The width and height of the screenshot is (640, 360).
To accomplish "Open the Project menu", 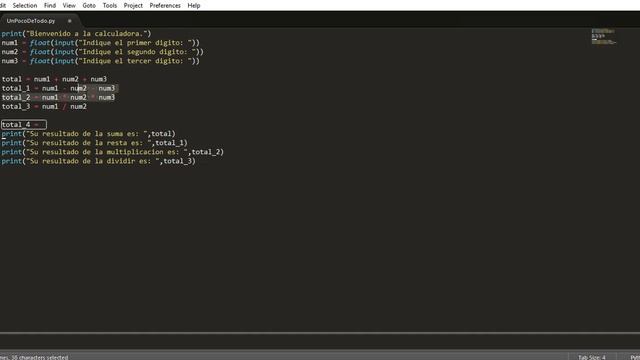I will [133, 6].
